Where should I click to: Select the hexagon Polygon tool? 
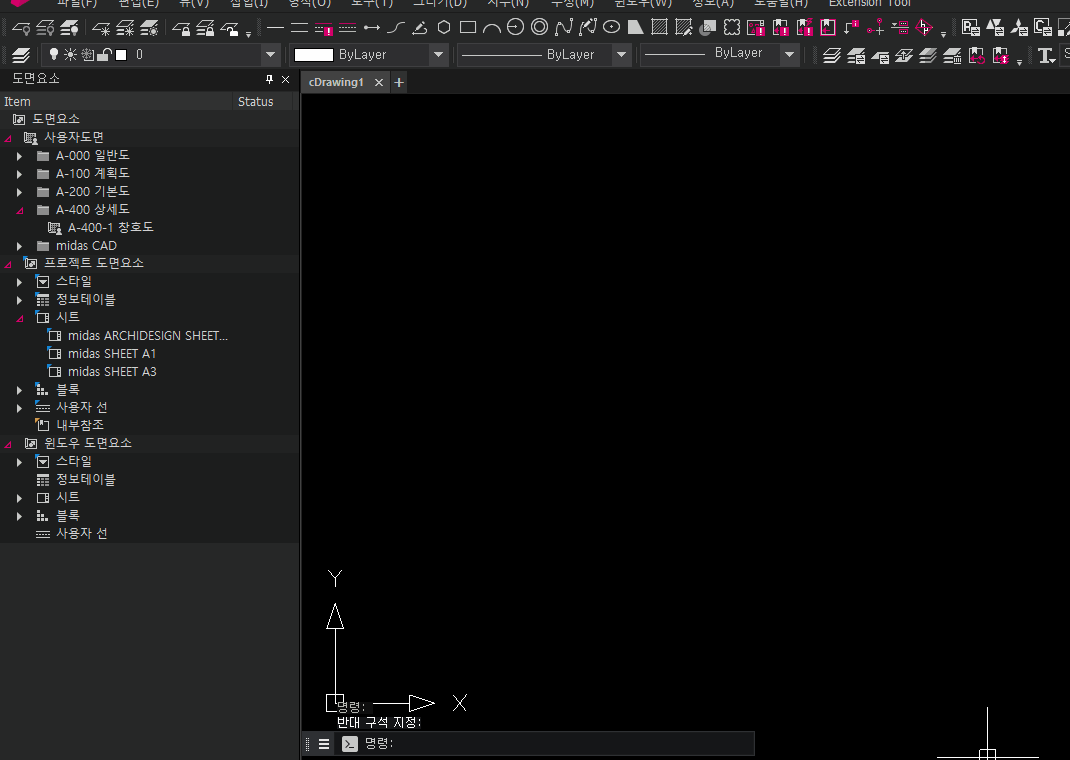(x=444, y=27)
